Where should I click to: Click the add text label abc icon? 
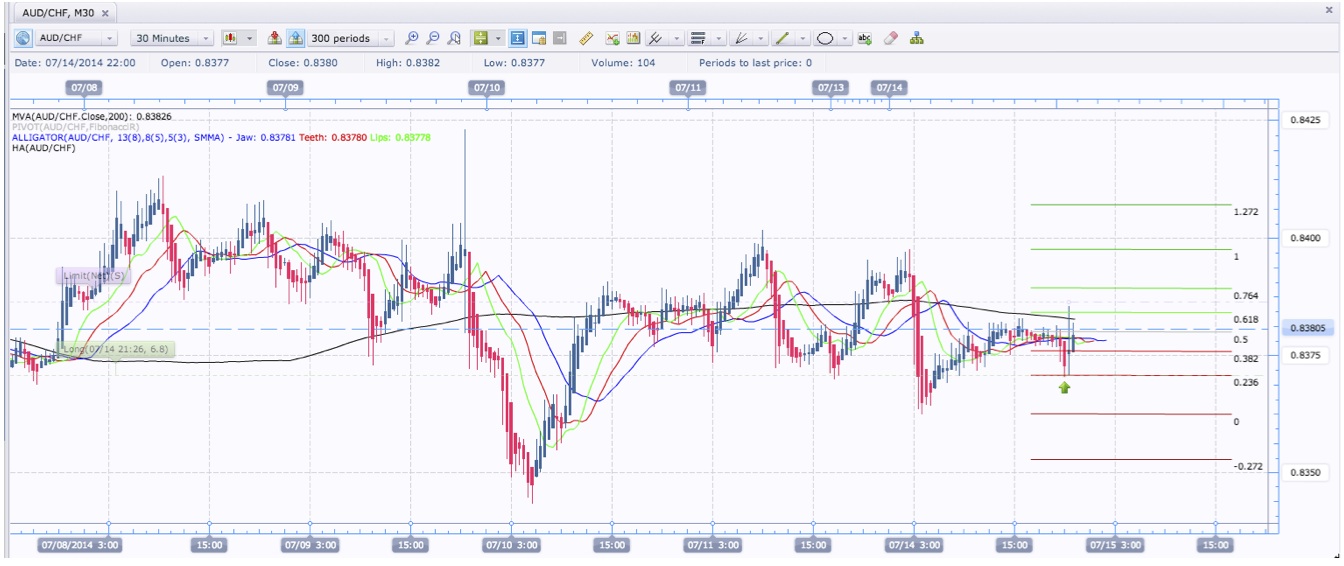click(x=865, y=38)
